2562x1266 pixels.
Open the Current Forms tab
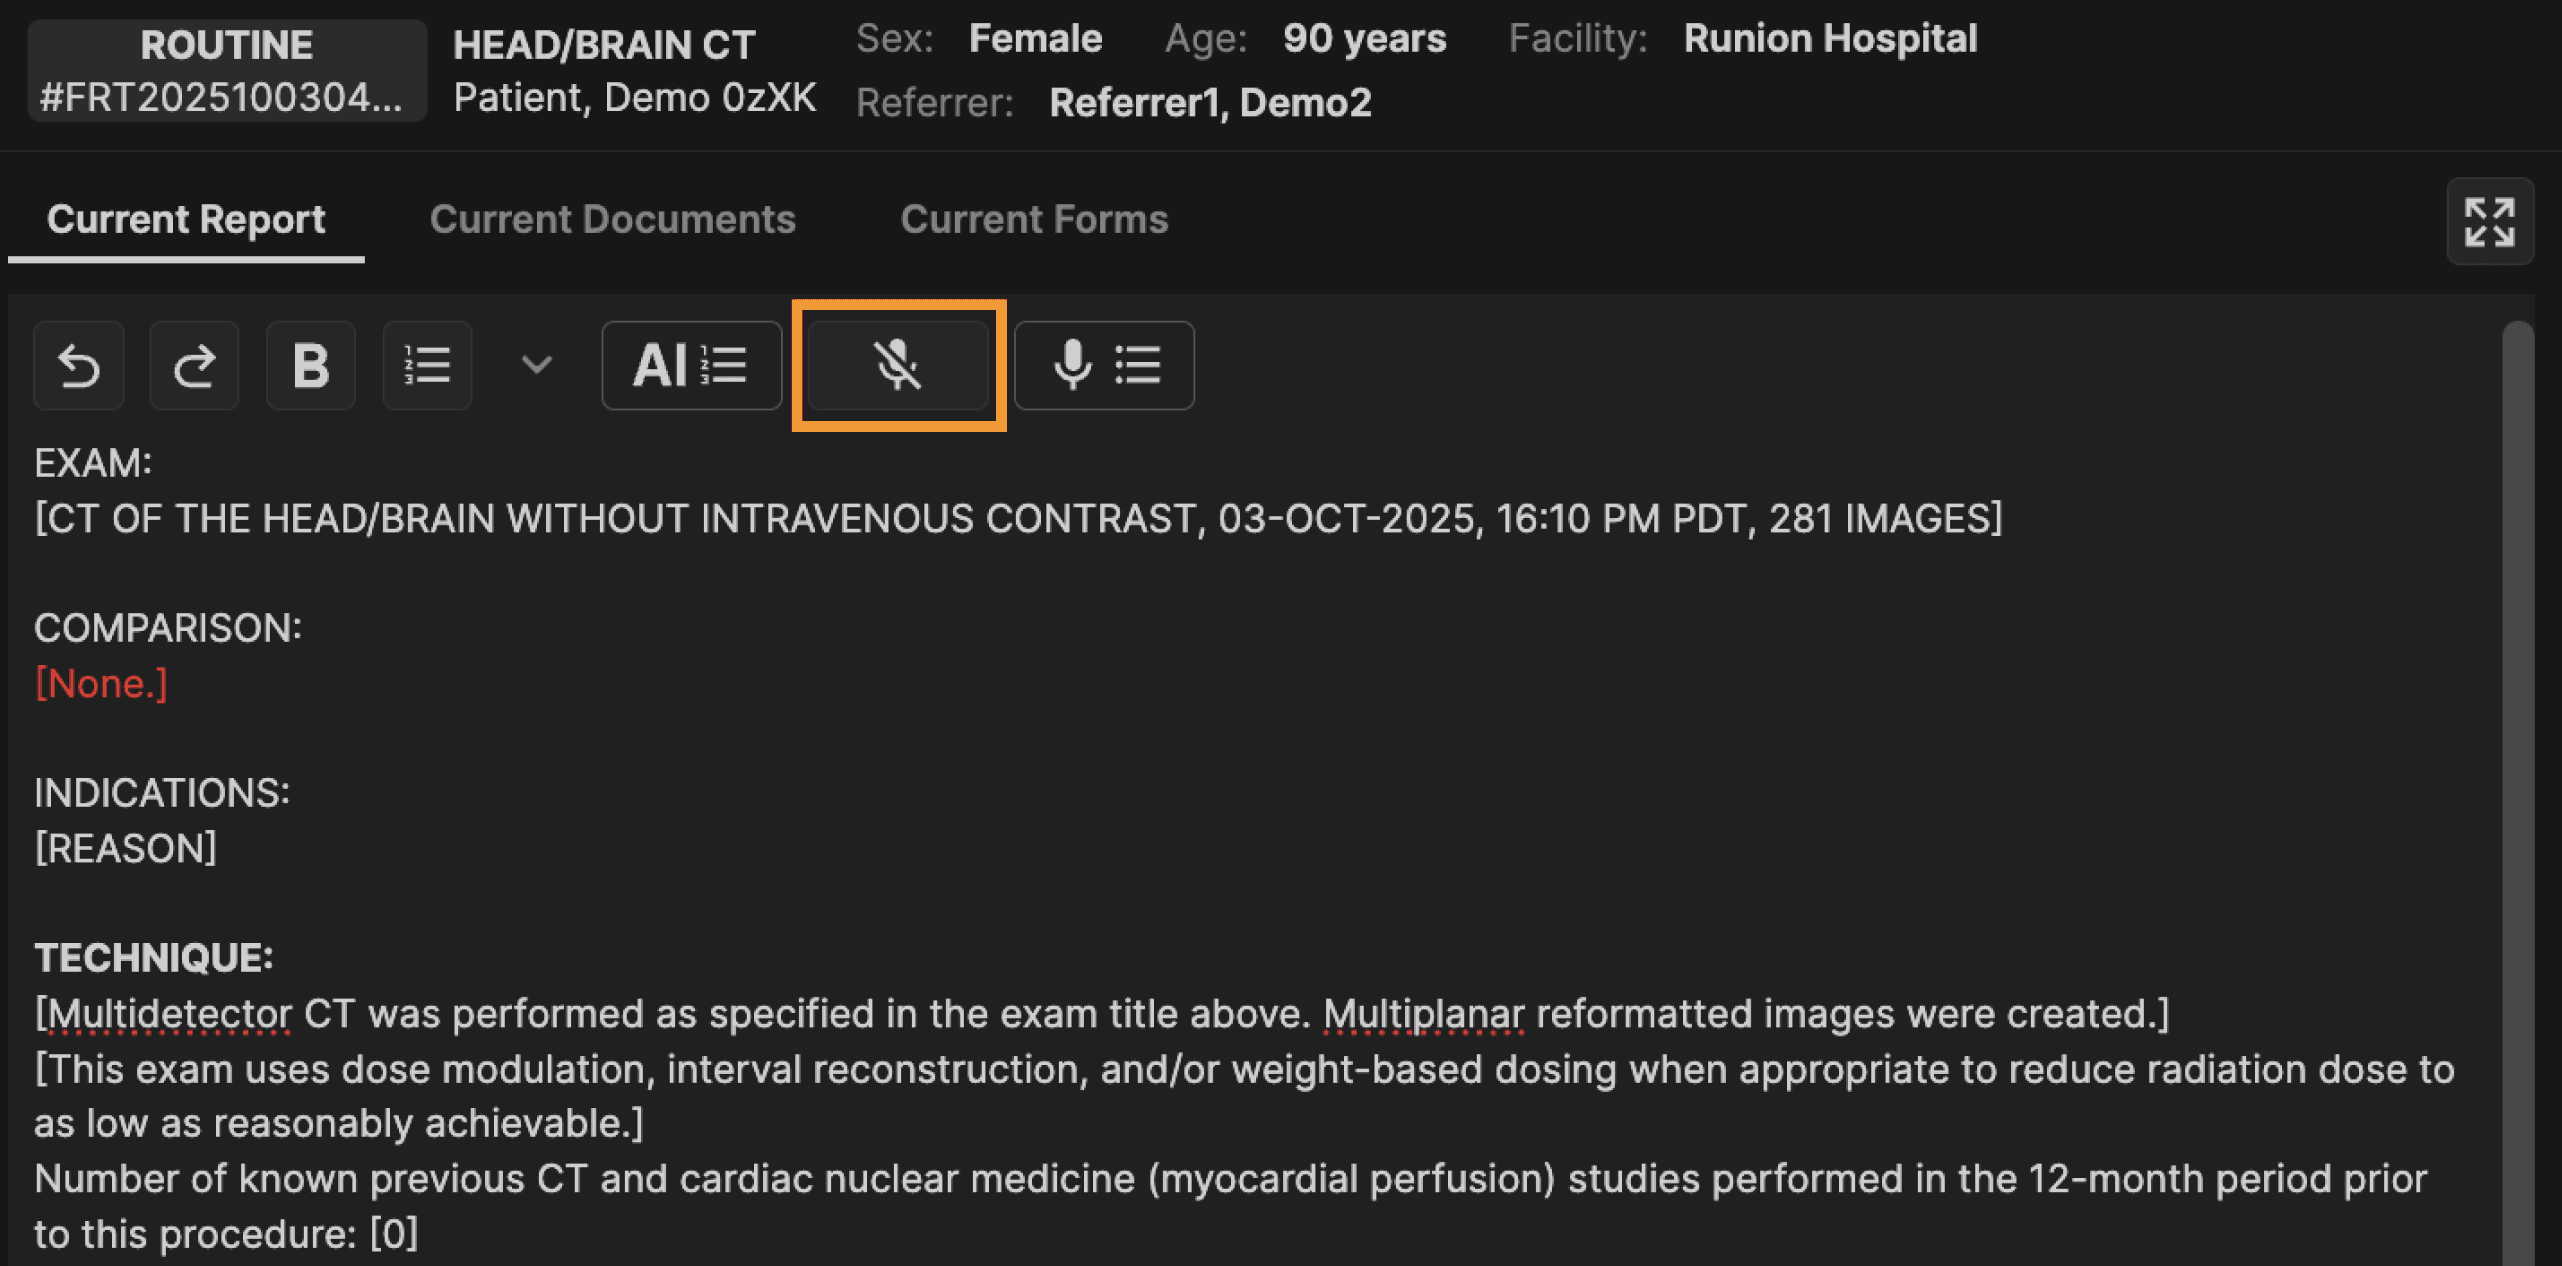pos(1034,219)
